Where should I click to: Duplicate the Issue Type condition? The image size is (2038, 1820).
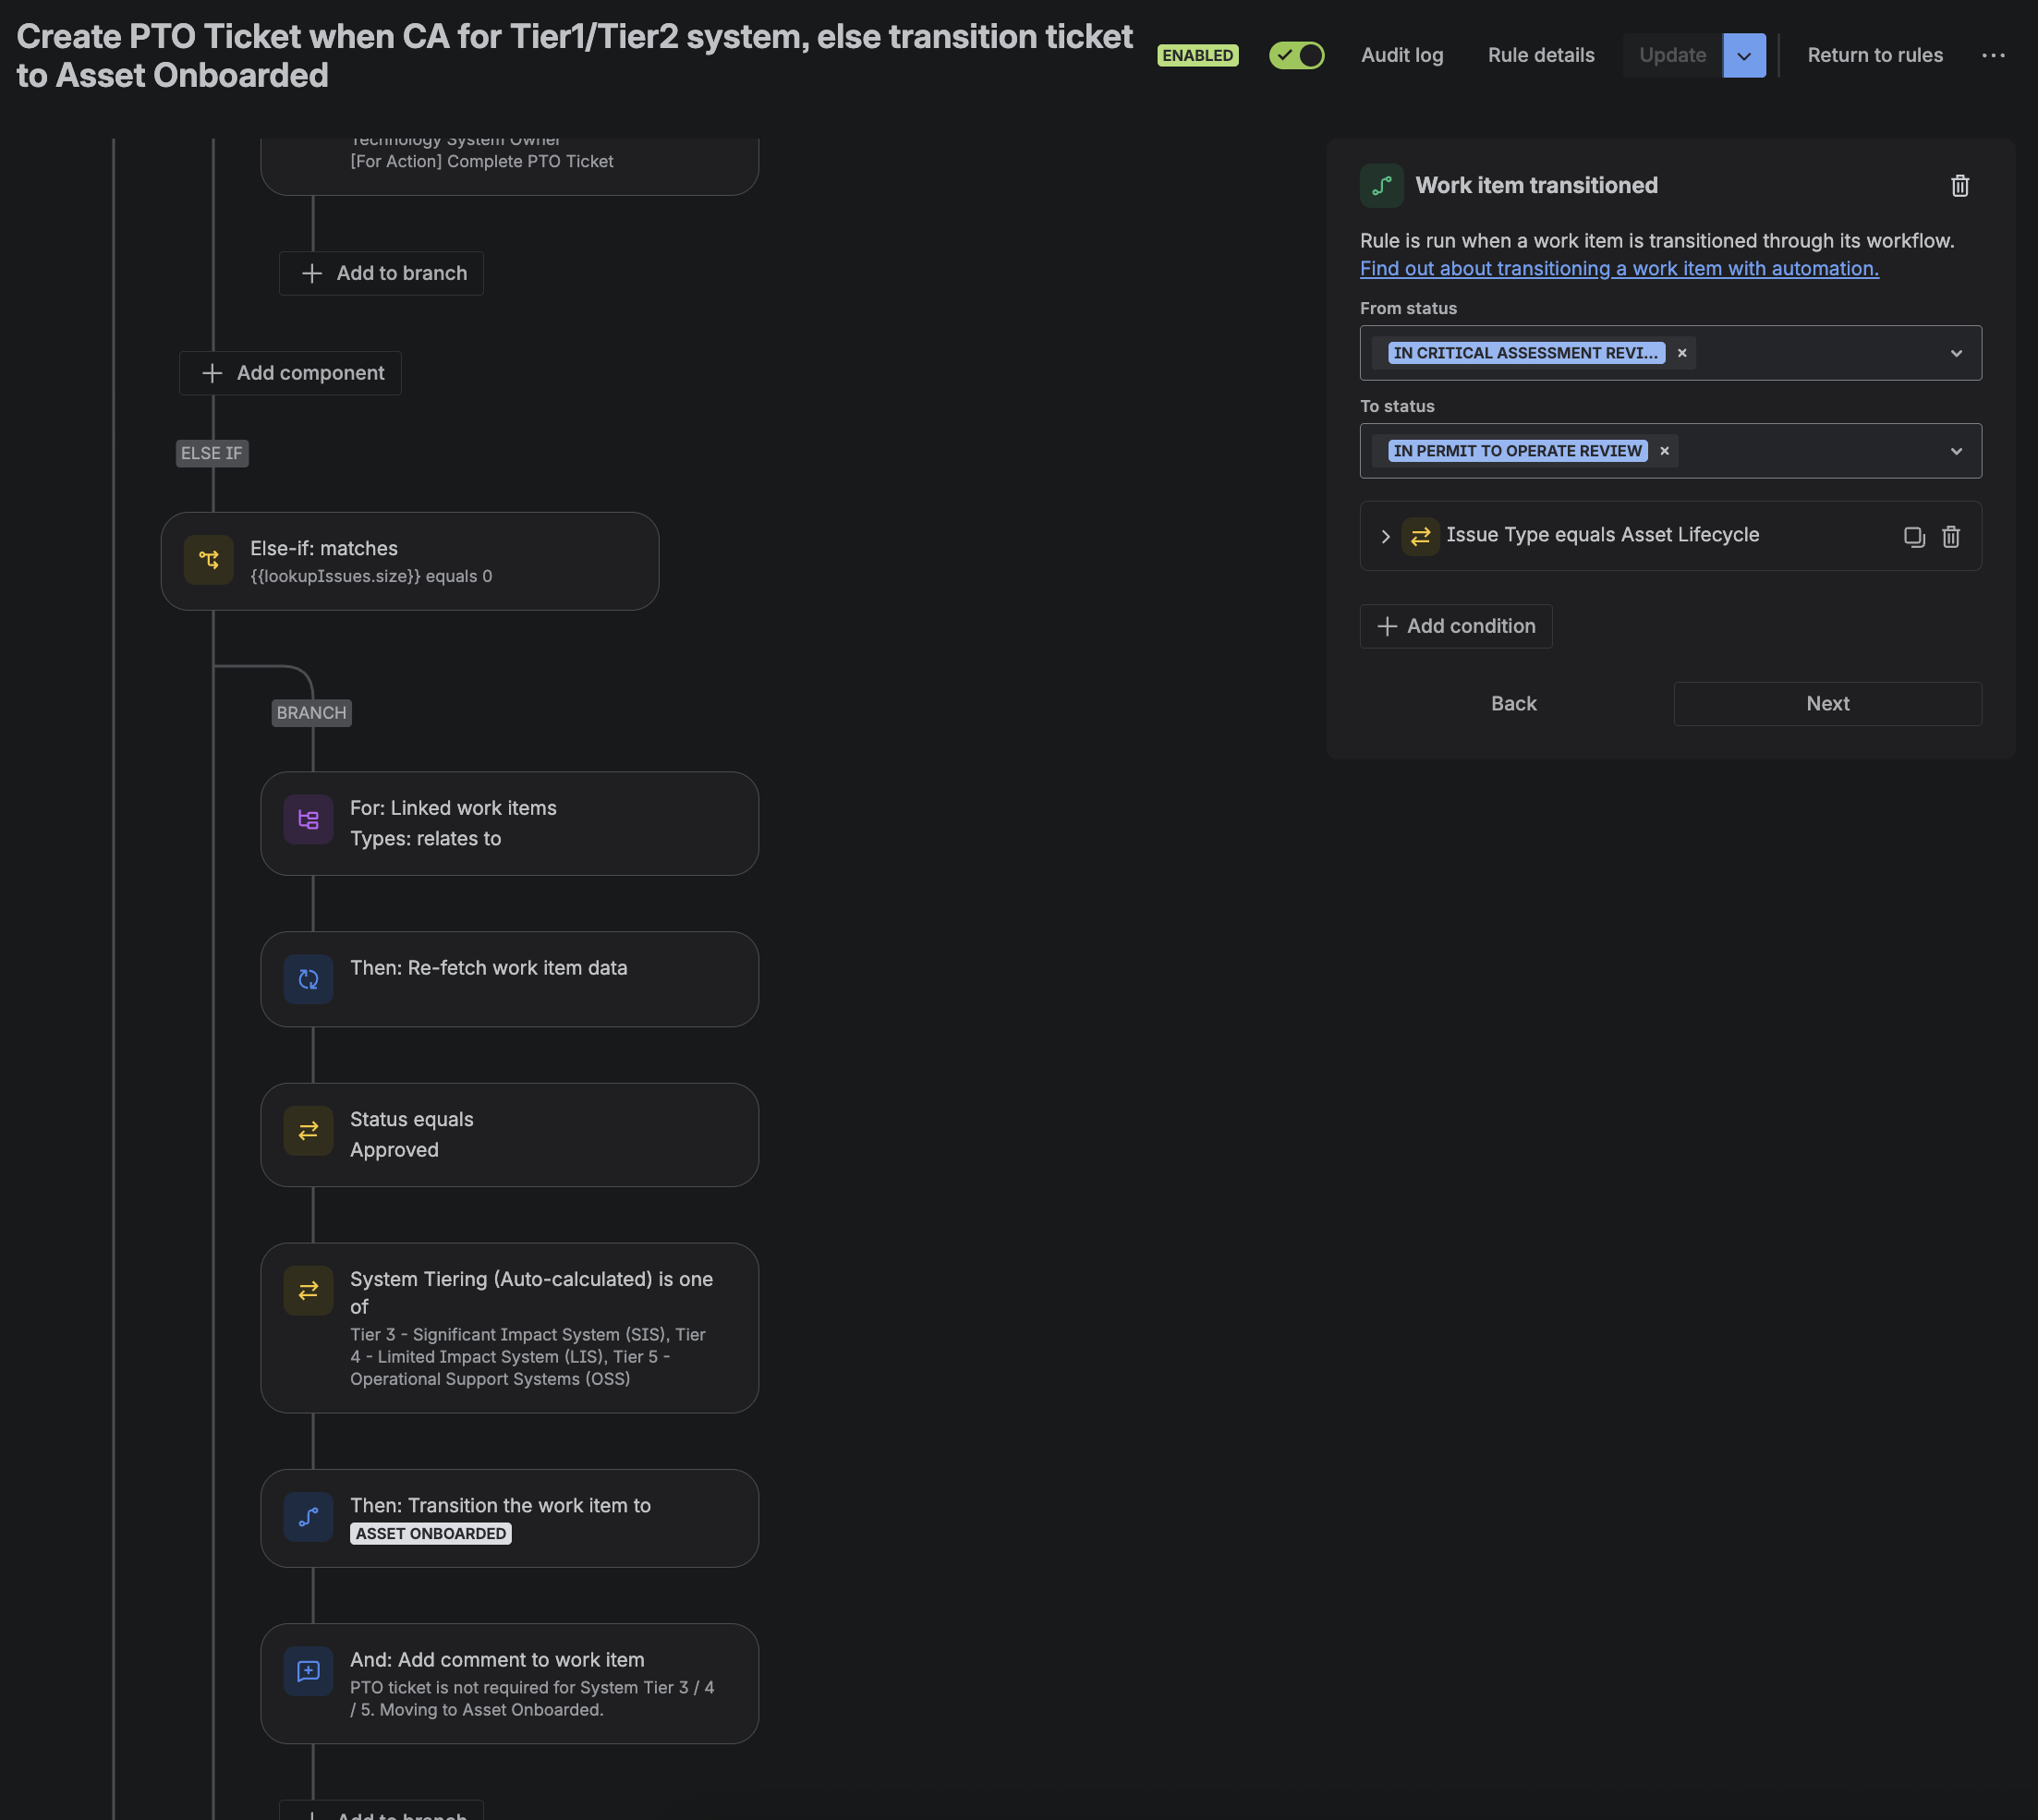1913,536
